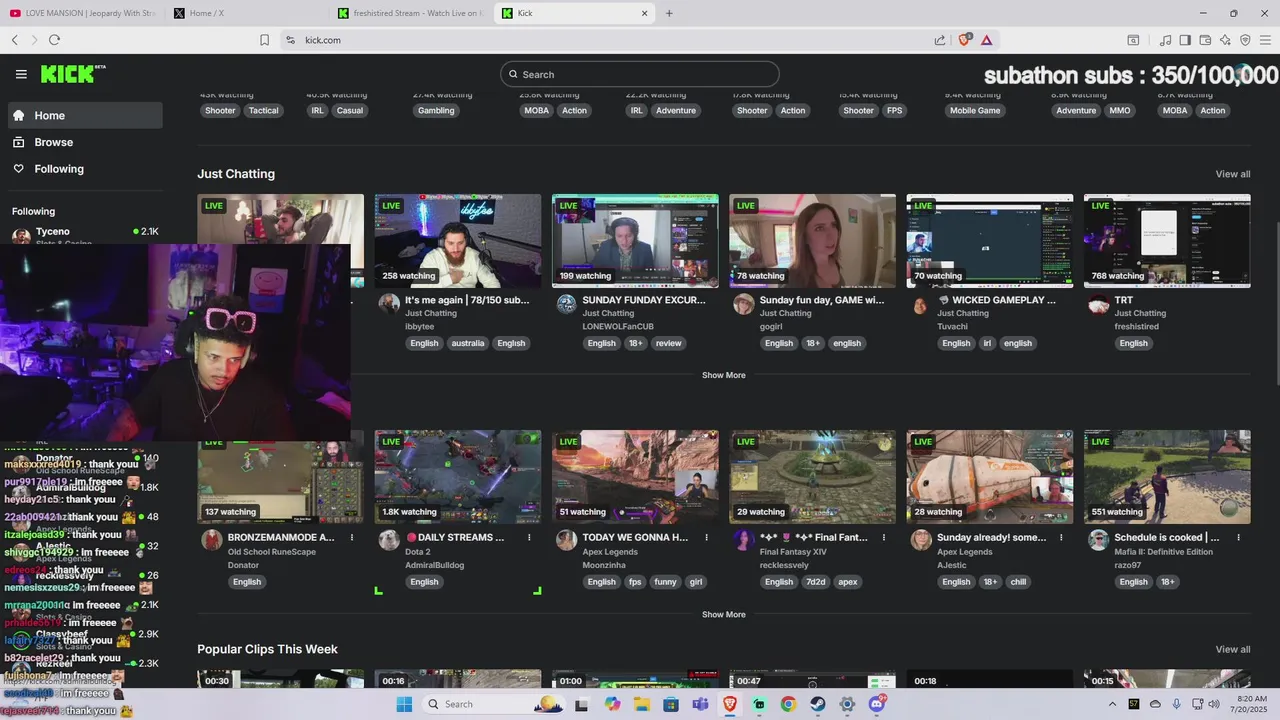
Task: Switch to Home / X tab
Action: click(245, 13)
